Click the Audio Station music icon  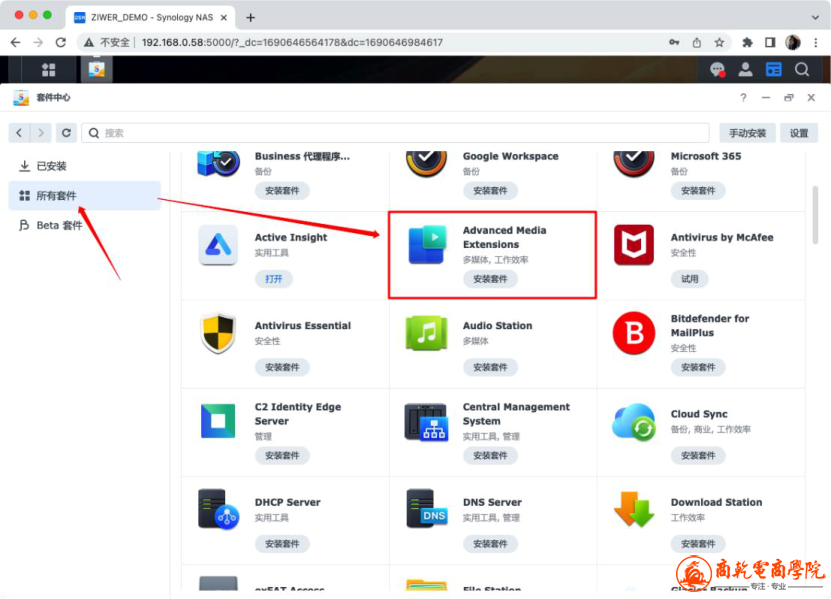click(x=427, y=333)
